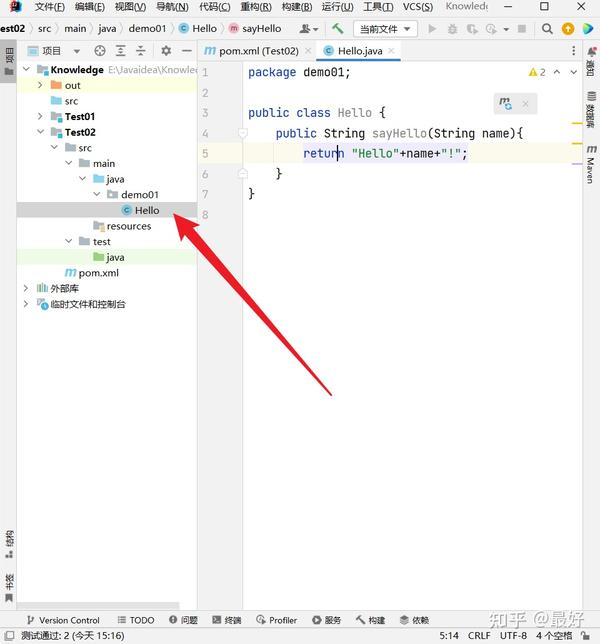
Task: Click the build hammer icon in toolbar
Action: point(338,29)
